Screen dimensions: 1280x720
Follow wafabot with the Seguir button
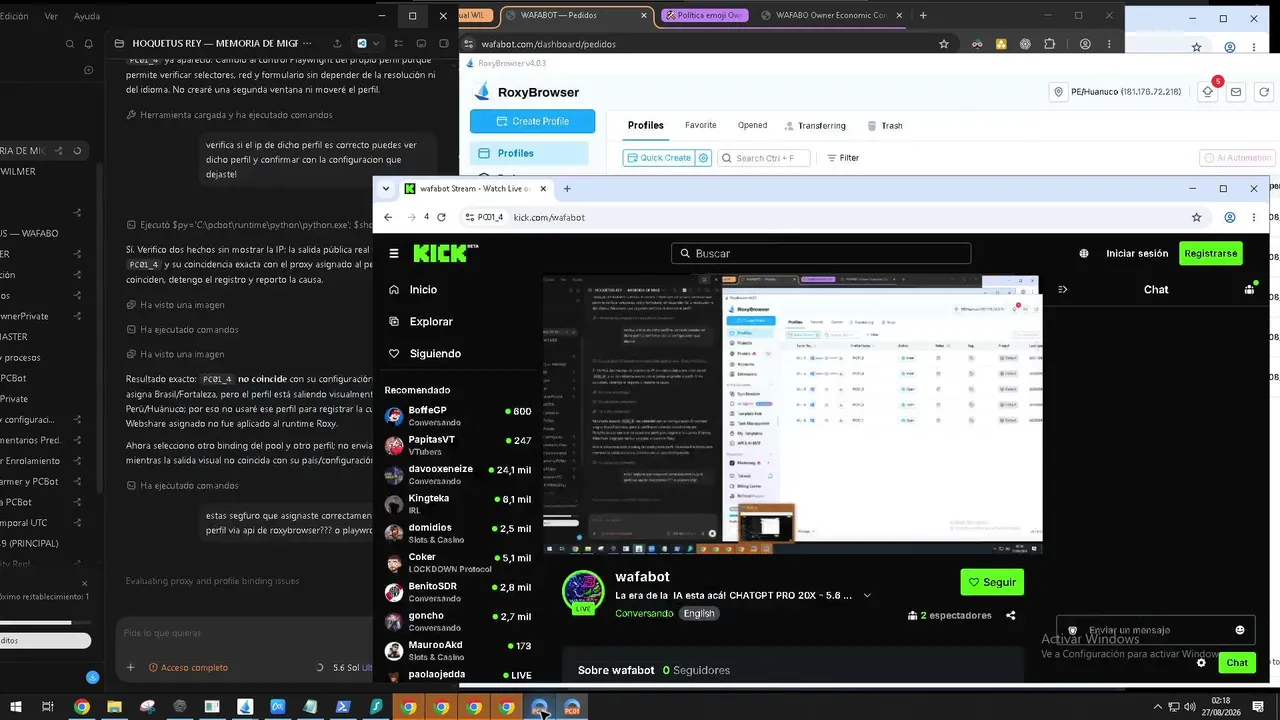point(992,582)
